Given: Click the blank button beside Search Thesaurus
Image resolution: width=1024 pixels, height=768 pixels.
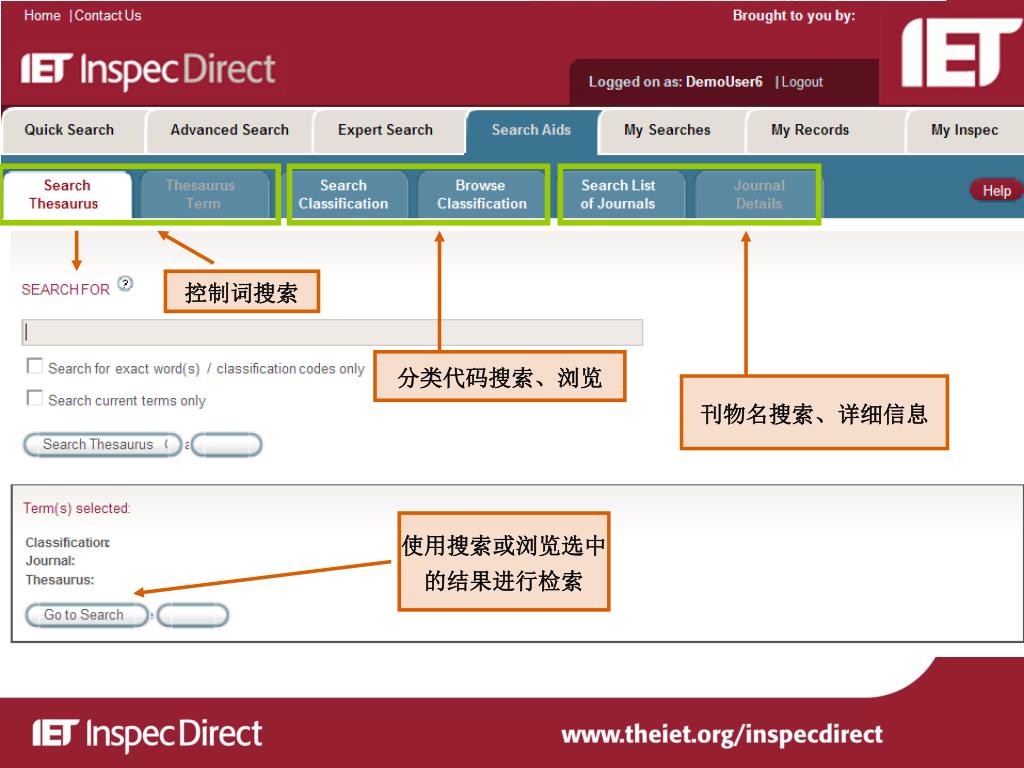Looking at the screenshot, I should point(227,445).
